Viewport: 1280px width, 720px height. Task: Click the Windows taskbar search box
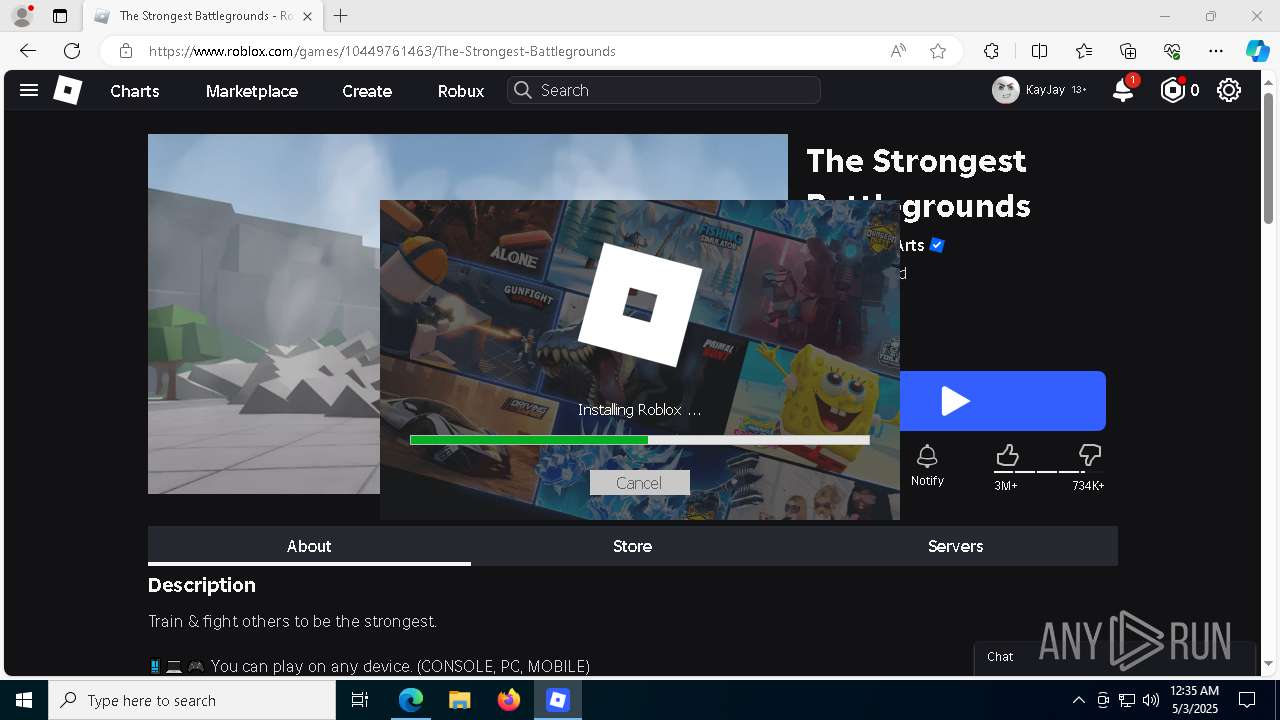(x=192, y=700)
